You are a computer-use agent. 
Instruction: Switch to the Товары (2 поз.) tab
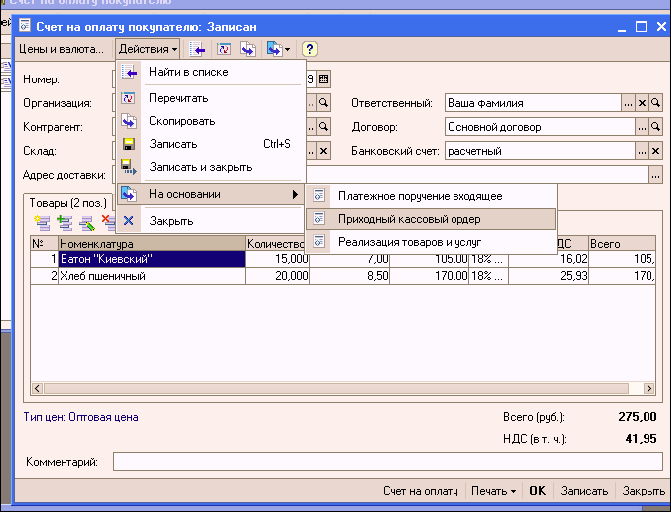68,202
